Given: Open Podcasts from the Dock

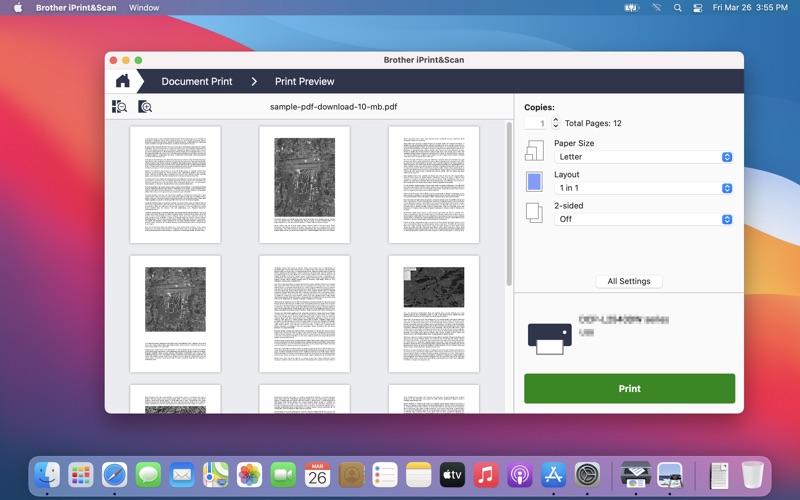Looking at the screenshot, I should click(x=519, y=475).
